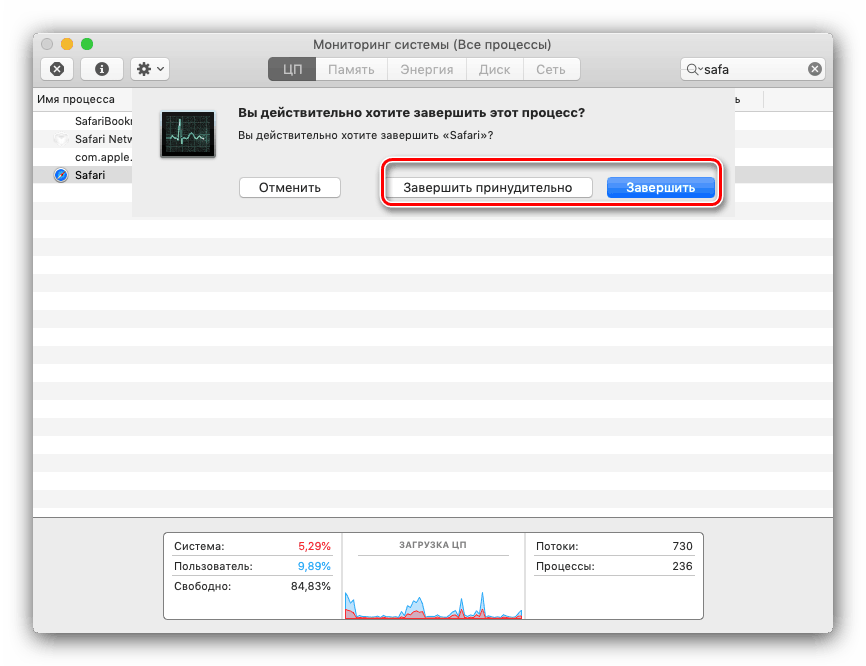Open the search magnifier options dropdown
Viewport: 866px width, 666px height.
(x=694, y=69)
